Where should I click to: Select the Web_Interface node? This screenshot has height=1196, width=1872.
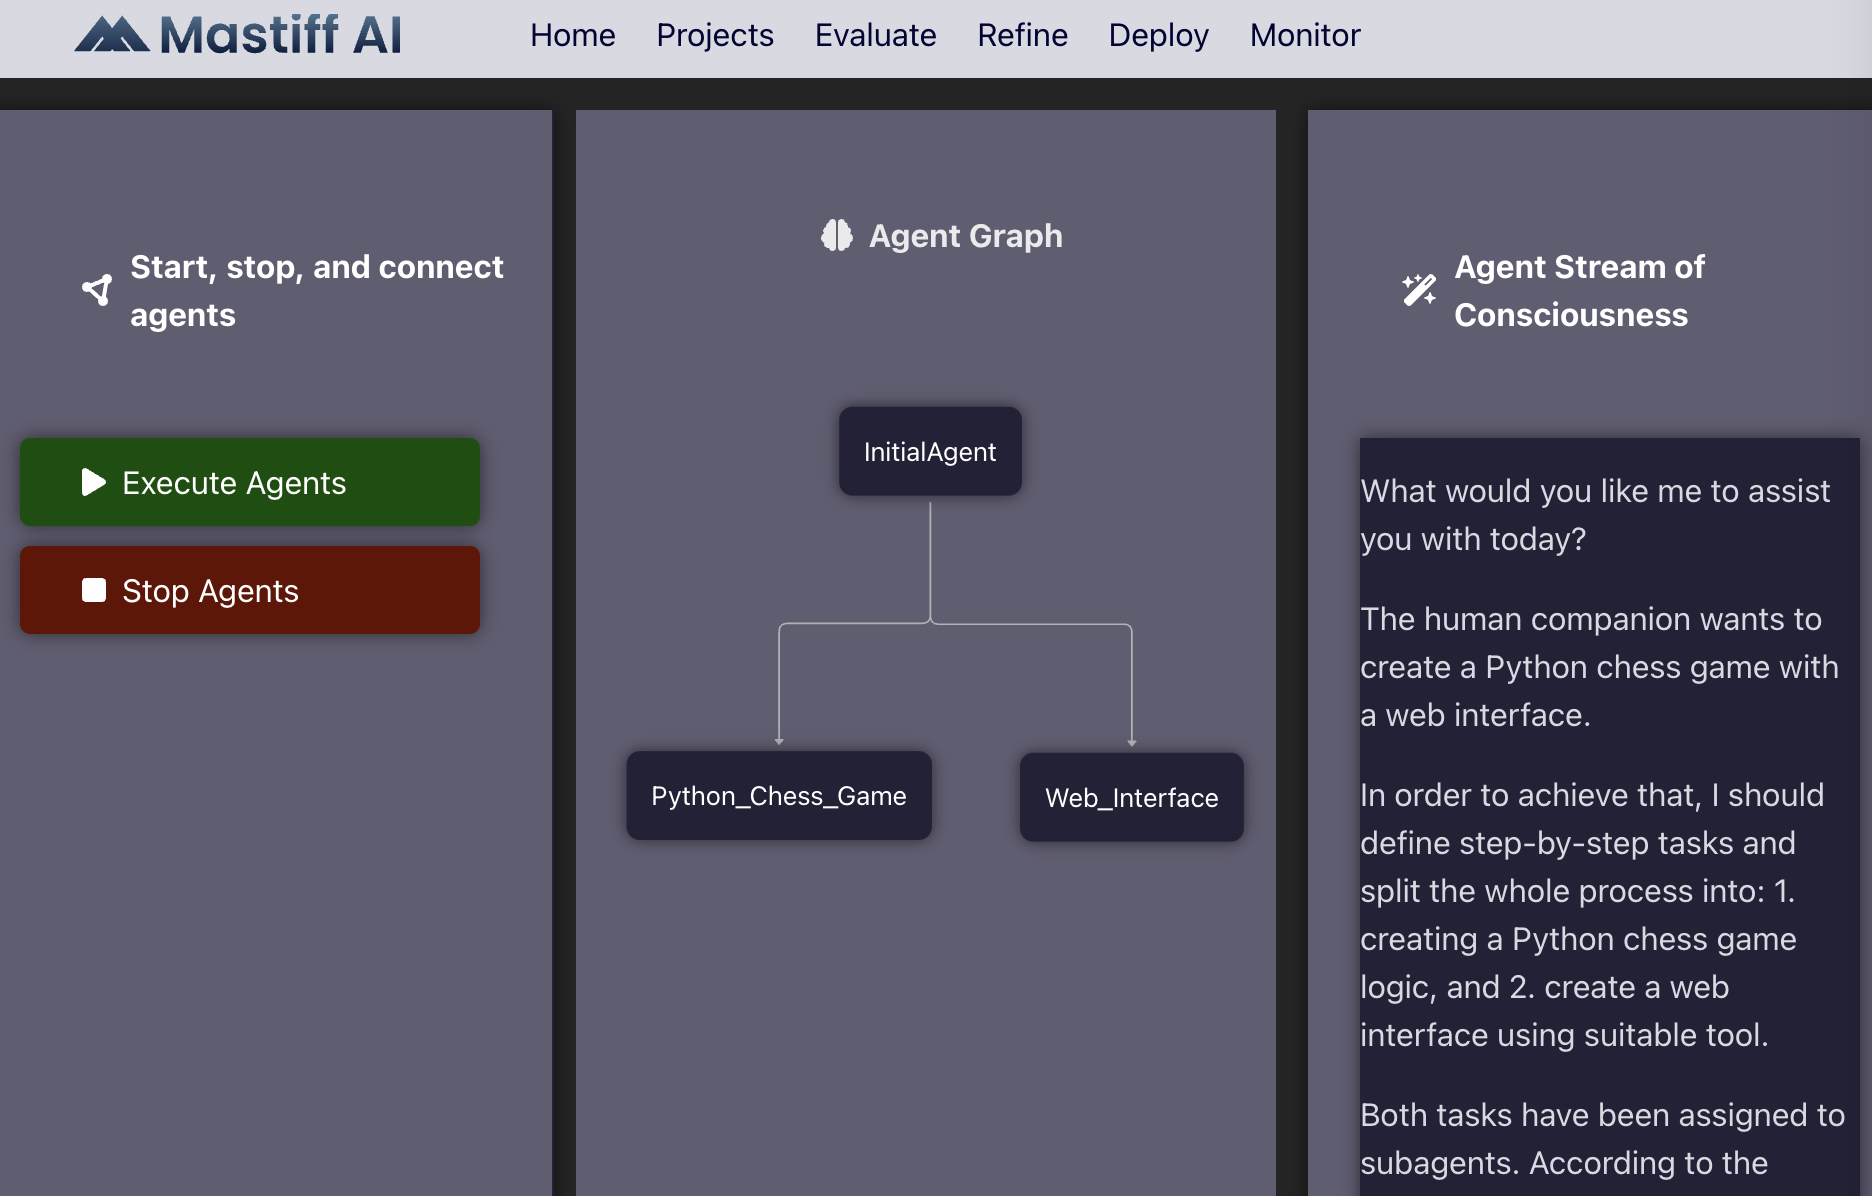1131,797
